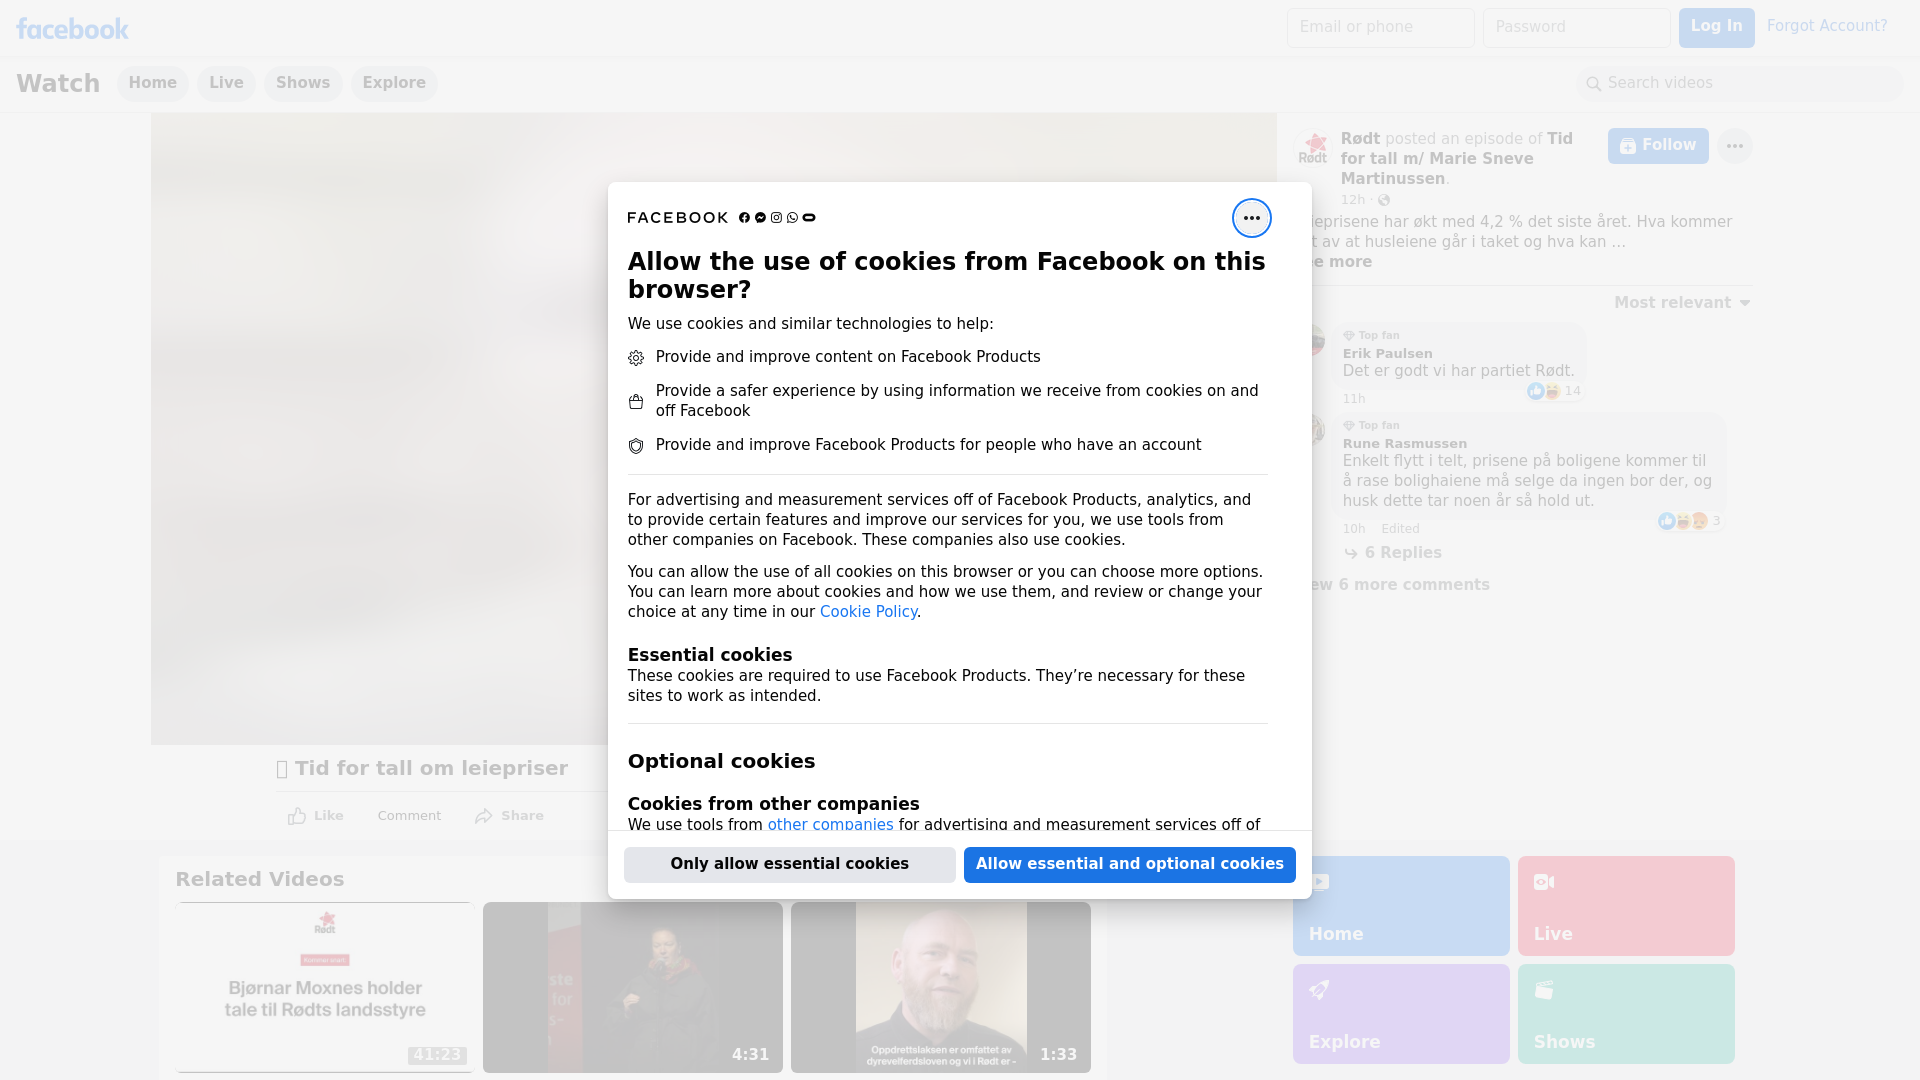This screenshot has width=1920, height=1080.
Task: Open the pink Live tile
Action: tap(1626, 906)
